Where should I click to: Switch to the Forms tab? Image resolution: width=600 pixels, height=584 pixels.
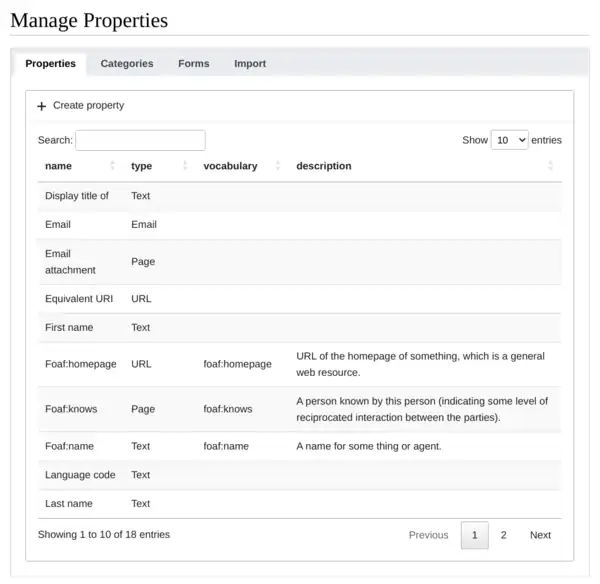194,63
